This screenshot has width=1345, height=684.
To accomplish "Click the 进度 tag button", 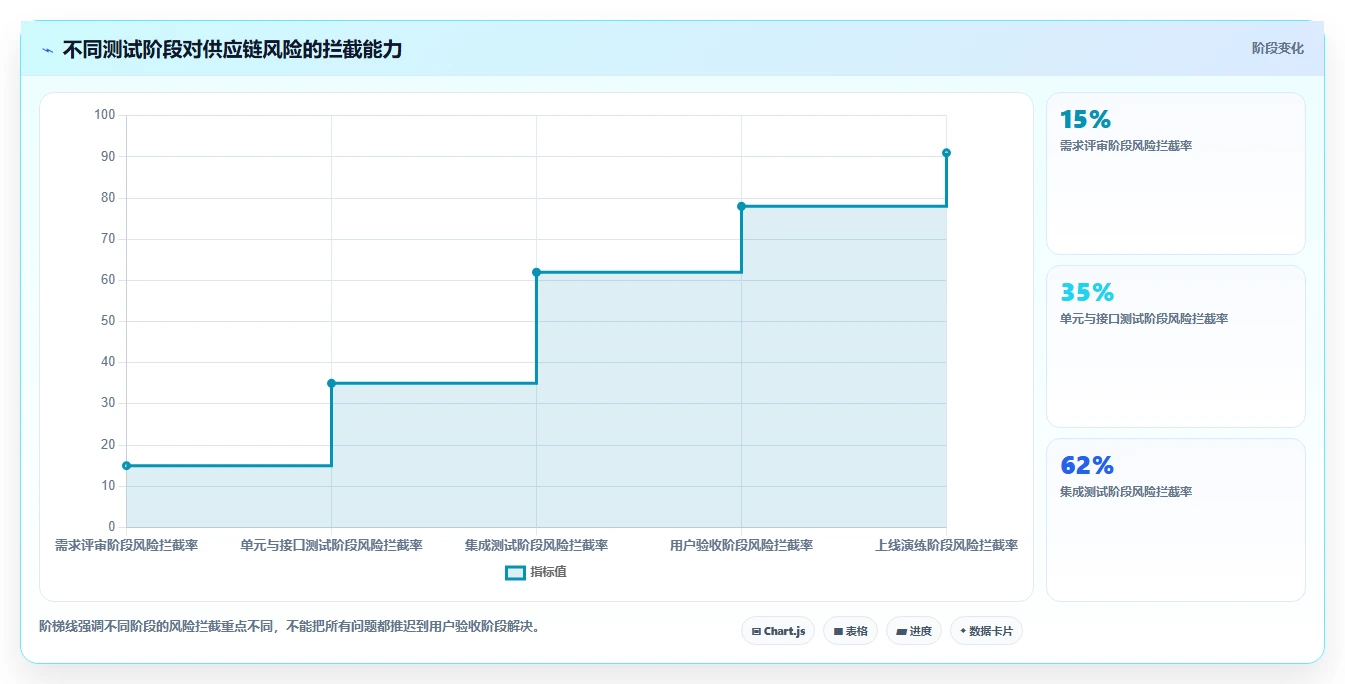I will point(914,631).
